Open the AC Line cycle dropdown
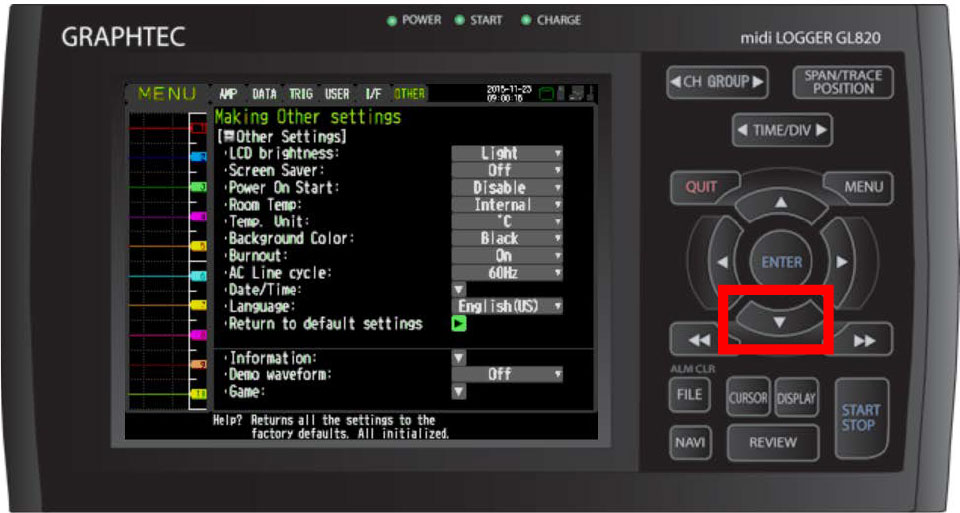 click(507, 272)
